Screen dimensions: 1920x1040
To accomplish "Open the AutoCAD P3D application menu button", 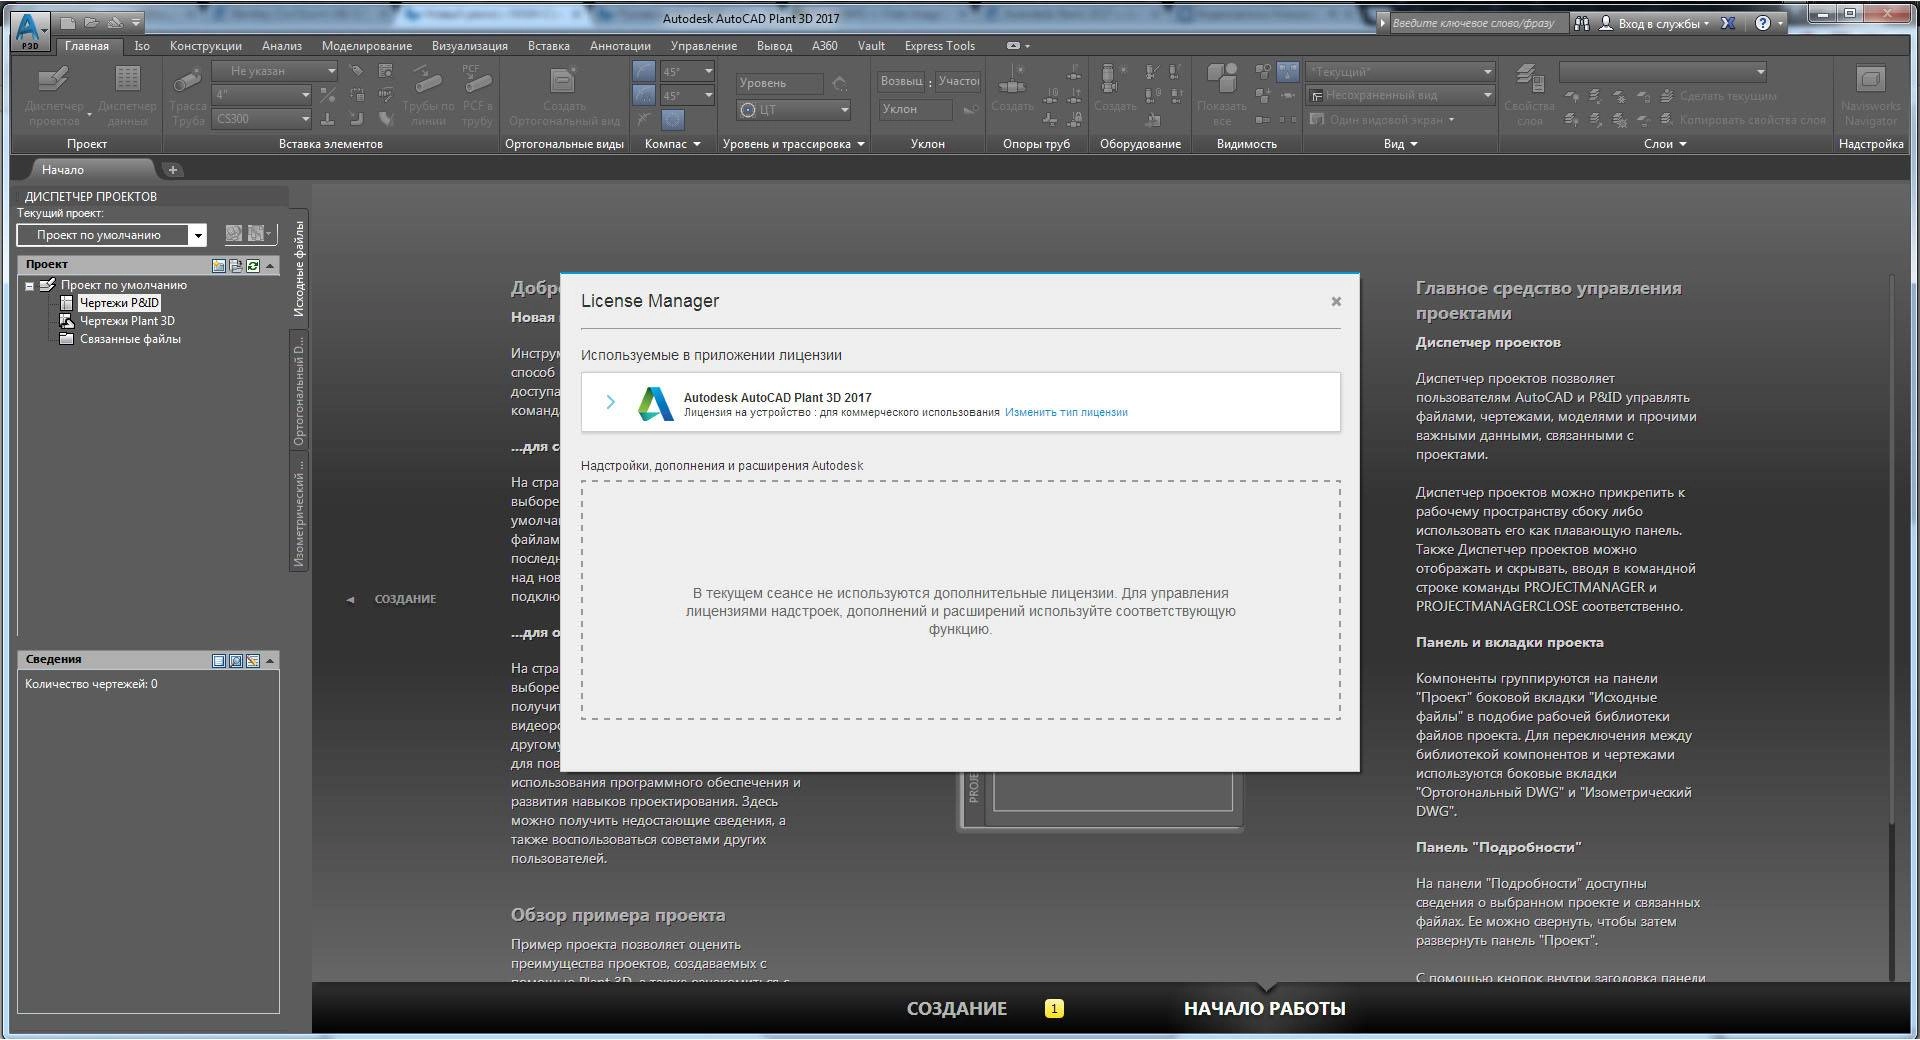I will click(29, 31).
